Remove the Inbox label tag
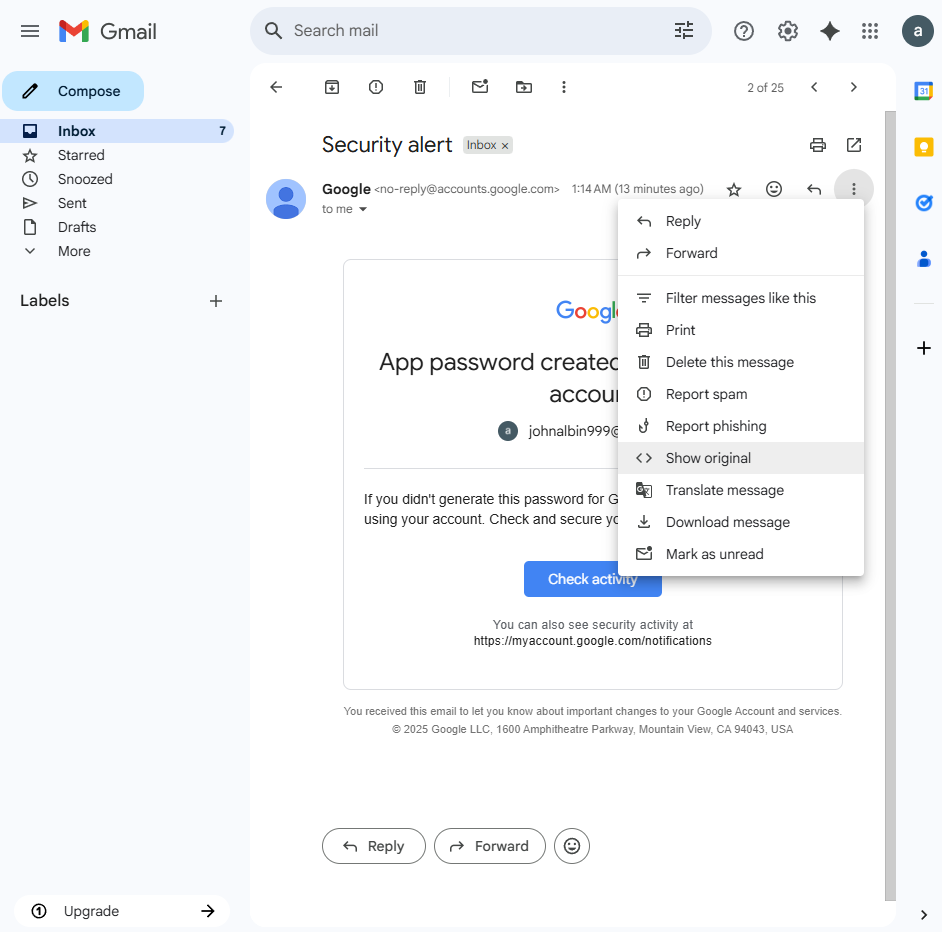The width and height of the screenshot is (942, 932). pos(505,145)
